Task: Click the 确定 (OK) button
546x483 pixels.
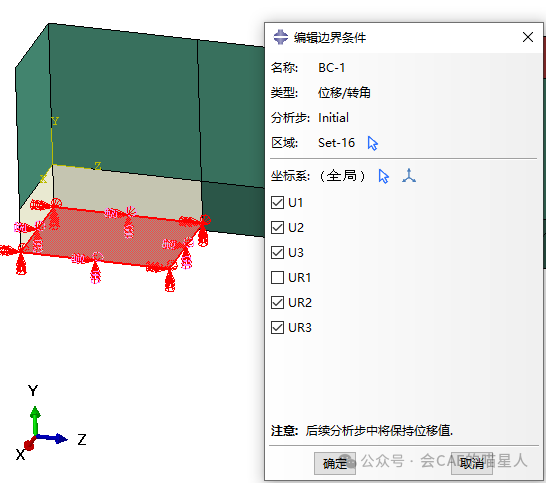Action: (335, 463)
